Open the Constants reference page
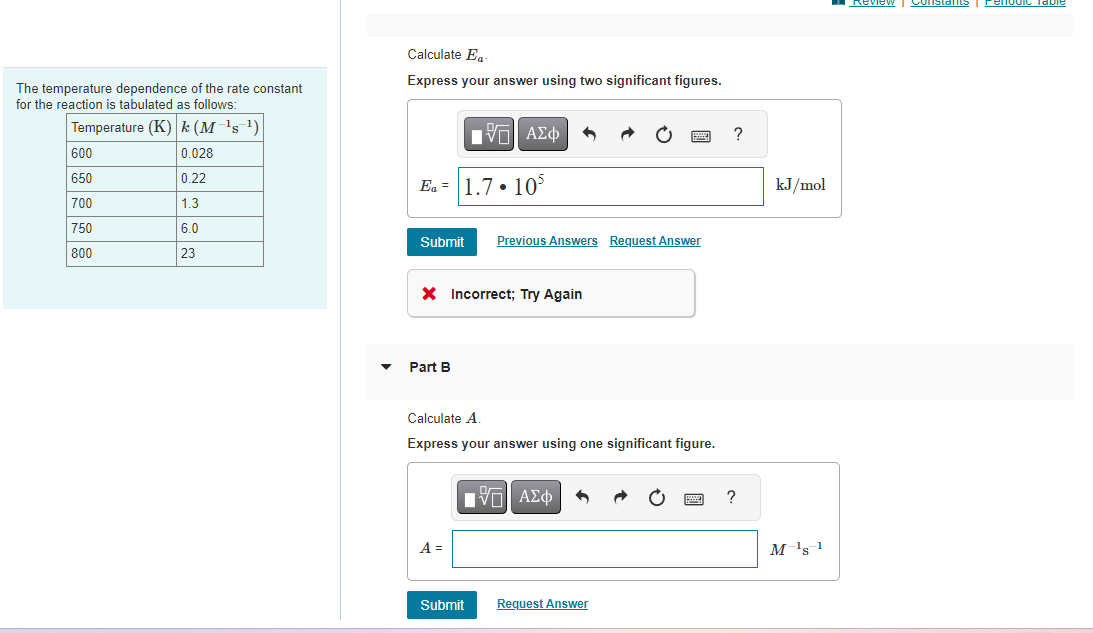Viewport: 1093px width, 633px height. [x=940, y=3]
